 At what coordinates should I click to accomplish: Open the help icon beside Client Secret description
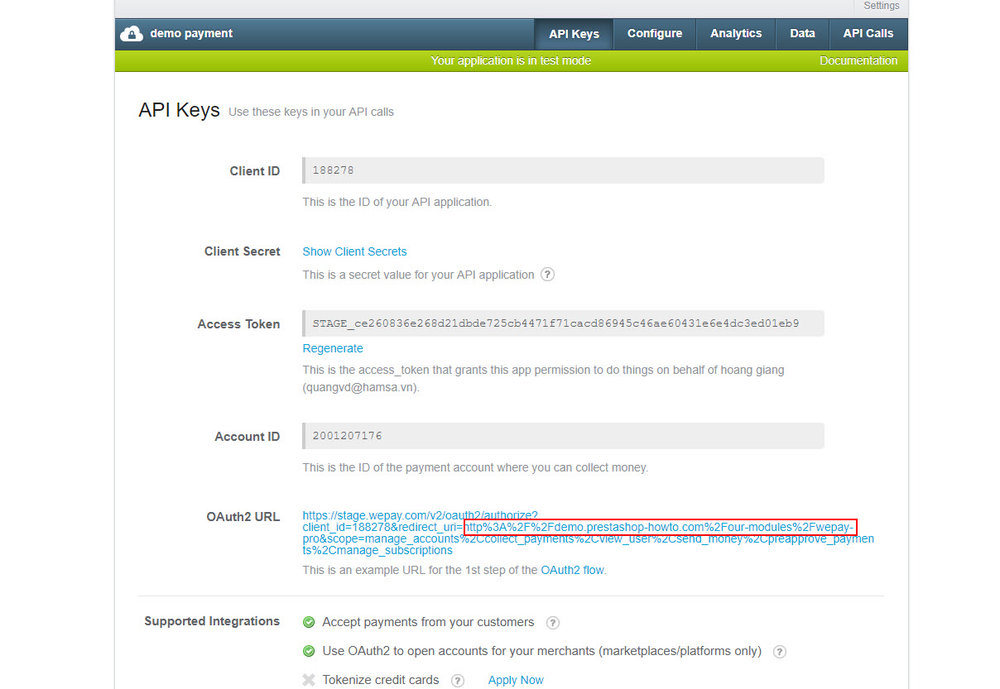pos(547,274)
